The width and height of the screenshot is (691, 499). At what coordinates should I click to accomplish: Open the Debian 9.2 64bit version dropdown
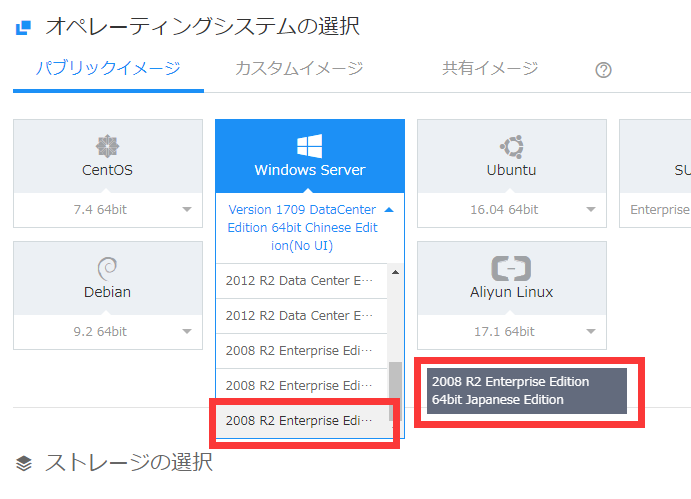(x=108, y=331)
